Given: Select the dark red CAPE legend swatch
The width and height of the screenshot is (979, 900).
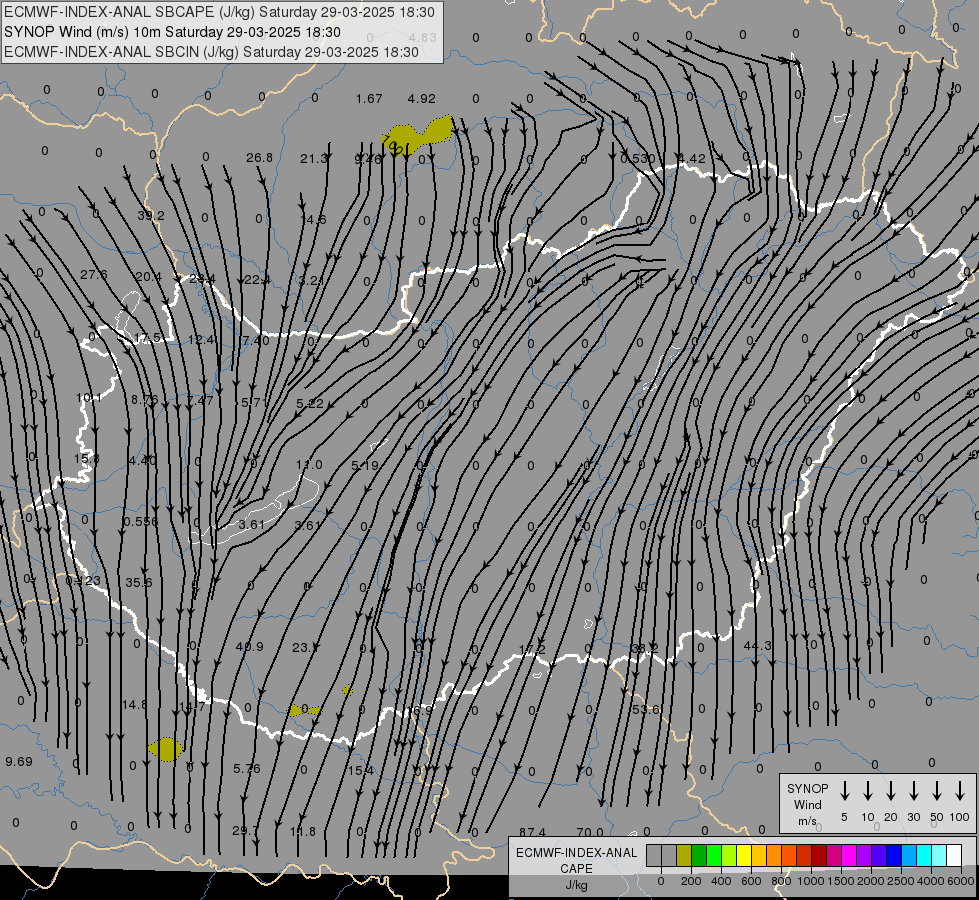Looking at the screenshot, I should click(819, 855).
